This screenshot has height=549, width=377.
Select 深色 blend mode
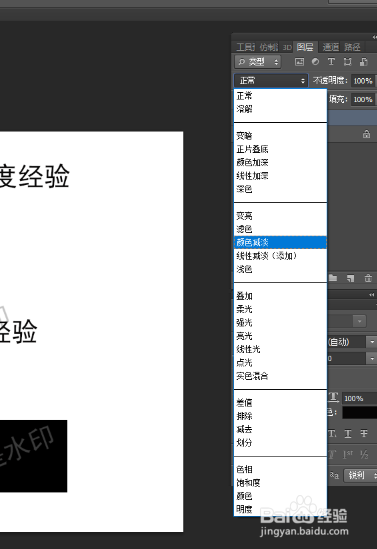pyautogui.click(x=280, y=189)
